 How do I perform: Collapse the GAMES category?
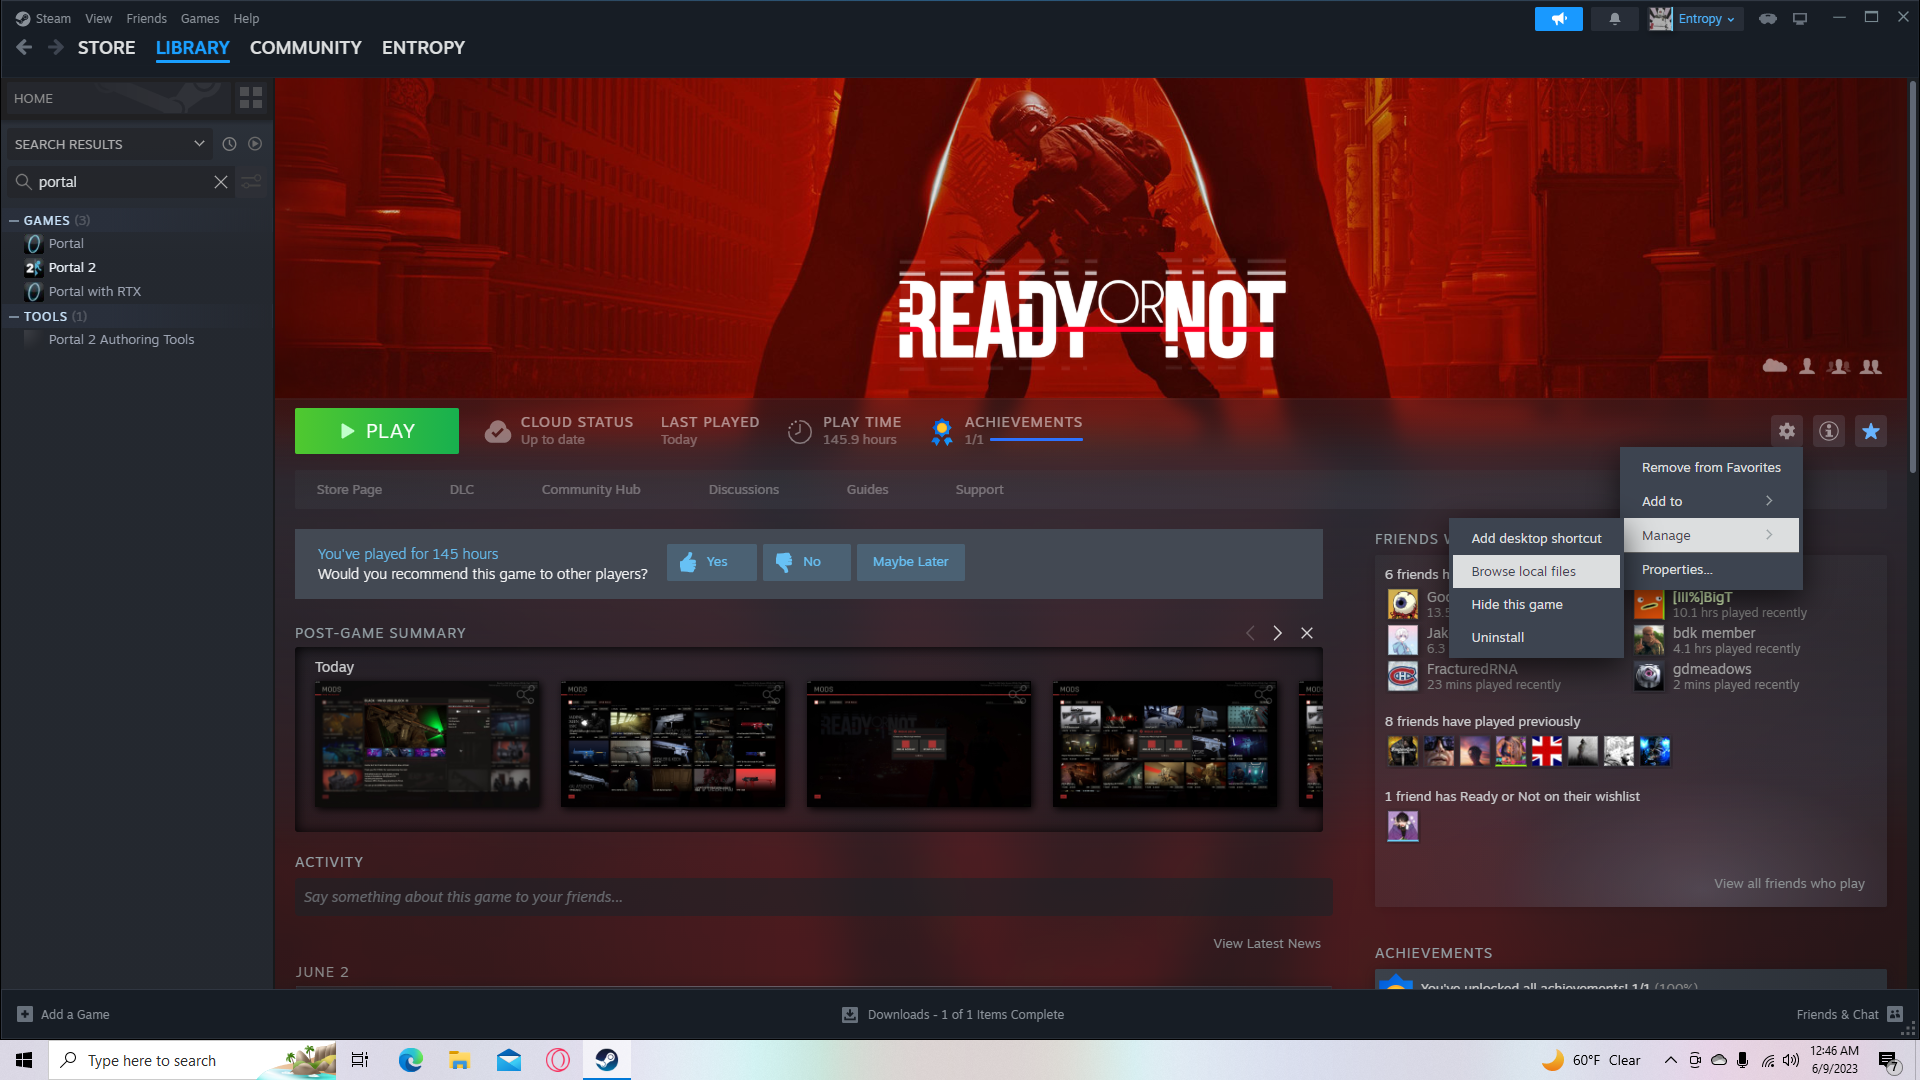[14, 220]
